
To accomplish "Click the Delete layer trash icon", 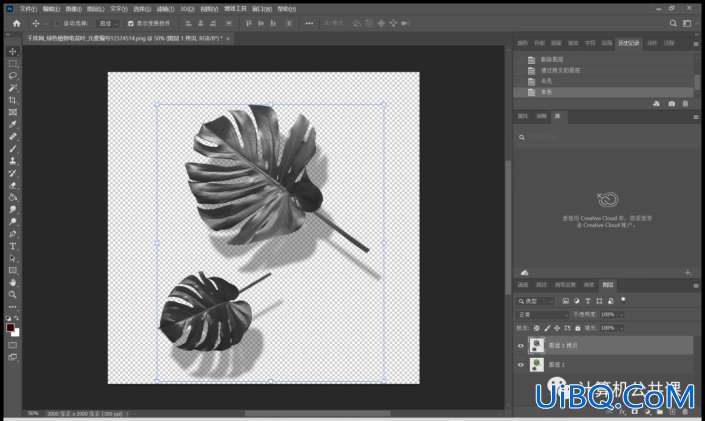I will click(685, 412).
